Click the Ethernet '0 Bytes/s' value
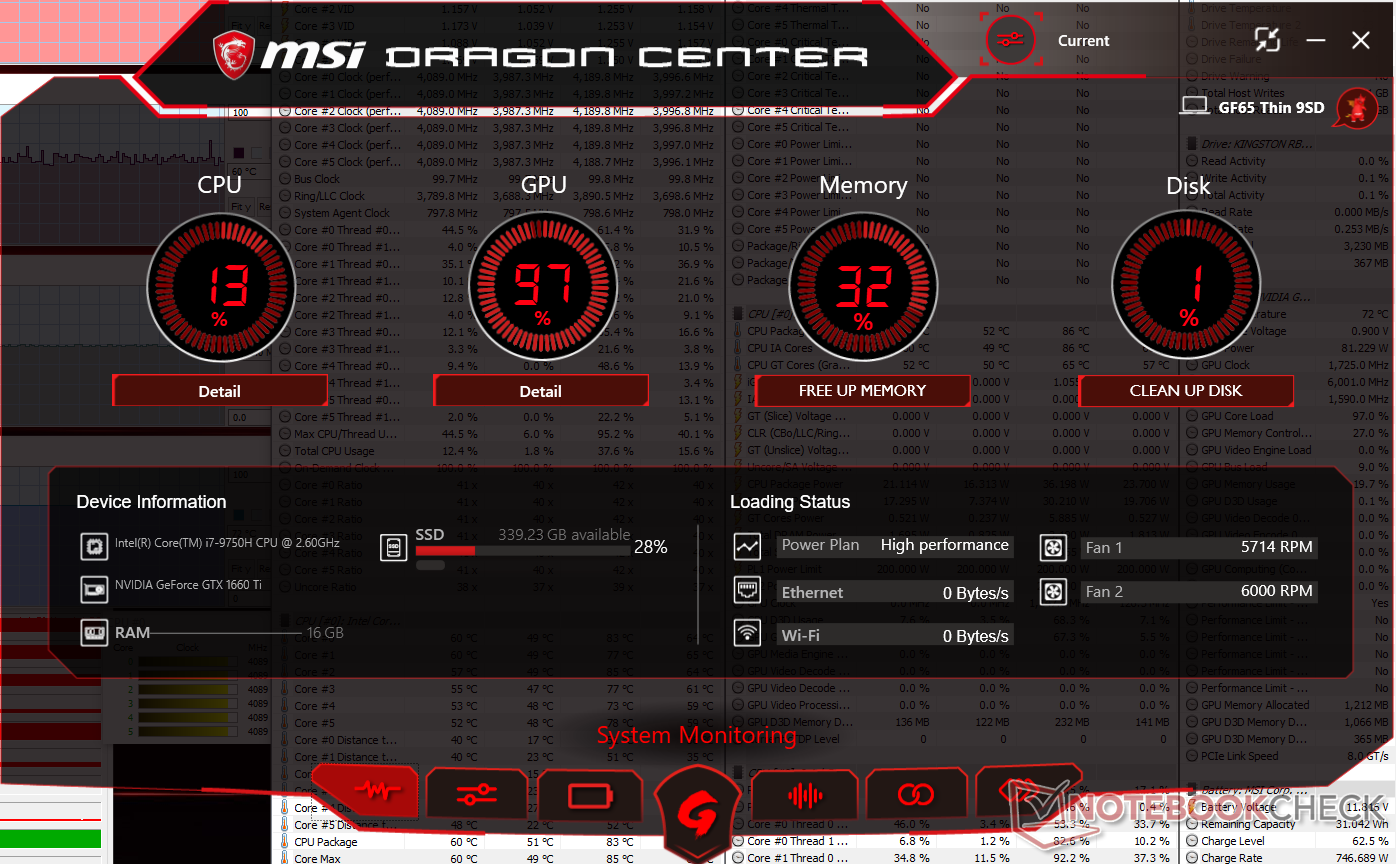 click(976, 593)
